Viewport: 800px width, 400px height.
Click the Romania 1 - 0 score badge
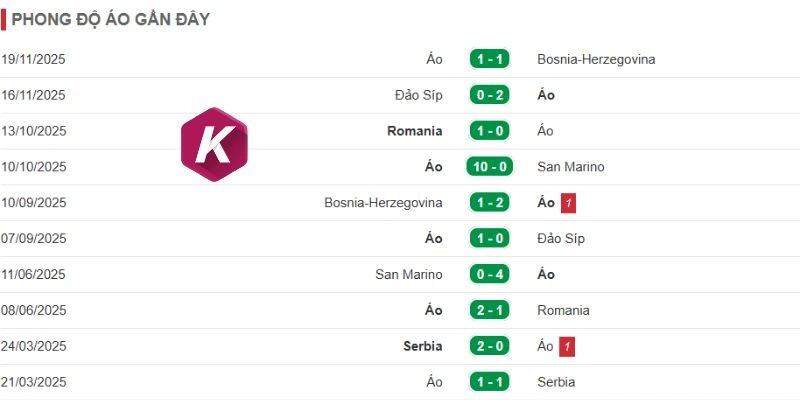point(489,131)
